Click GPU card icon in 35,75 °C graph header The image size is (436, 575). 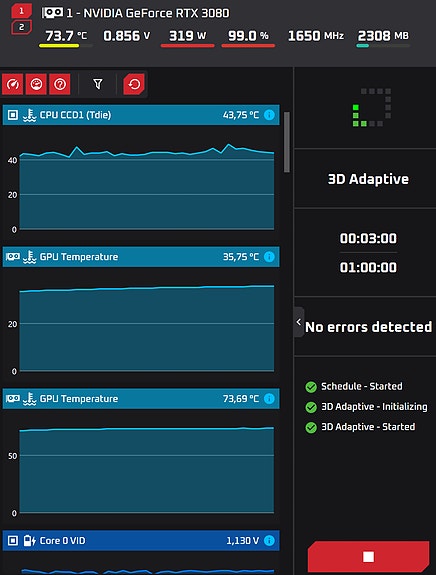tap(13, 256)
